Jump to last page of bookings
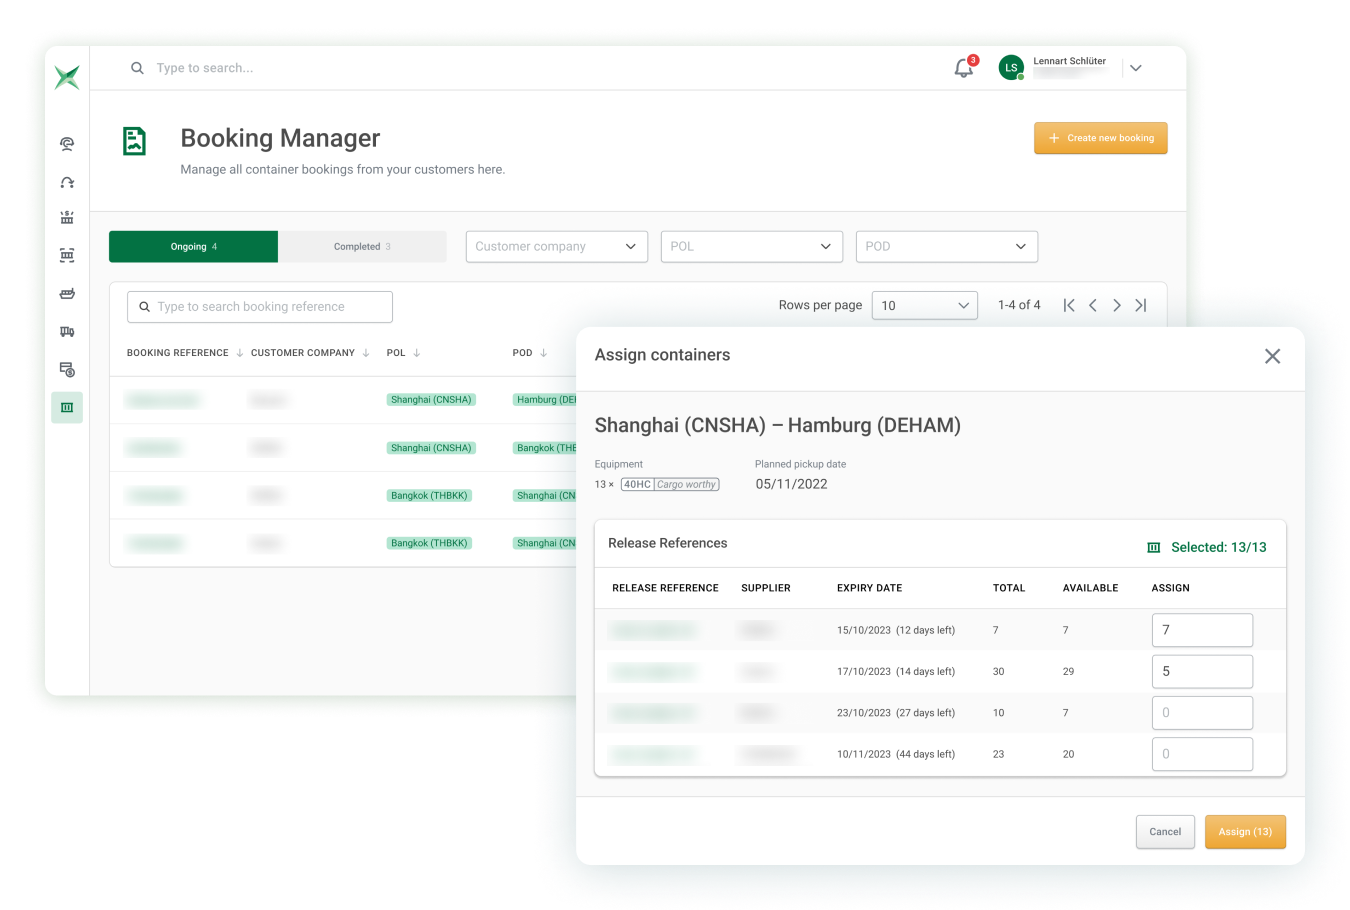1350x910 pixels. point(1141,306)
